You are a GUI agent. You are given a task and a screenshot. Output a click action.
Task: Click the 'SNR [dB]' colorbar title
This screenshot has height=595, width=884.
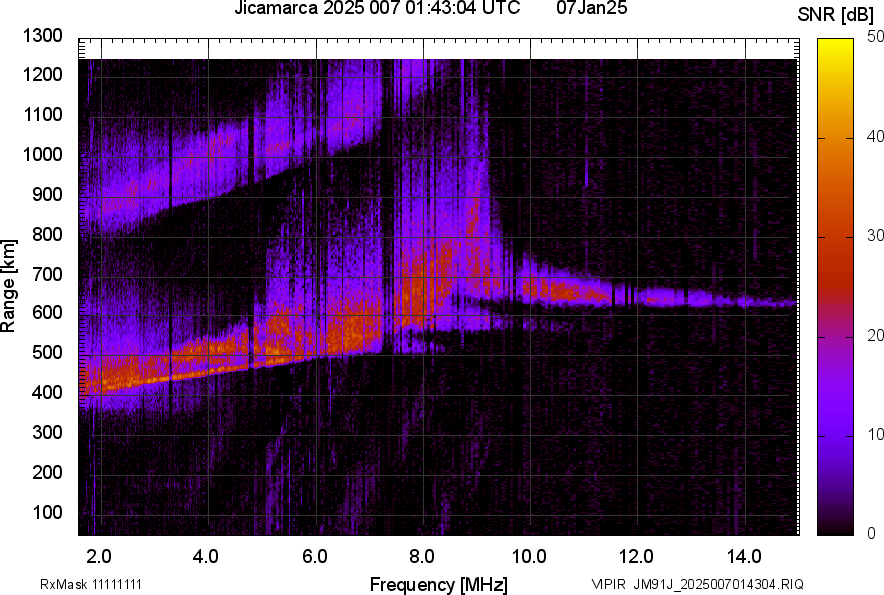click(x=836, y=15)
